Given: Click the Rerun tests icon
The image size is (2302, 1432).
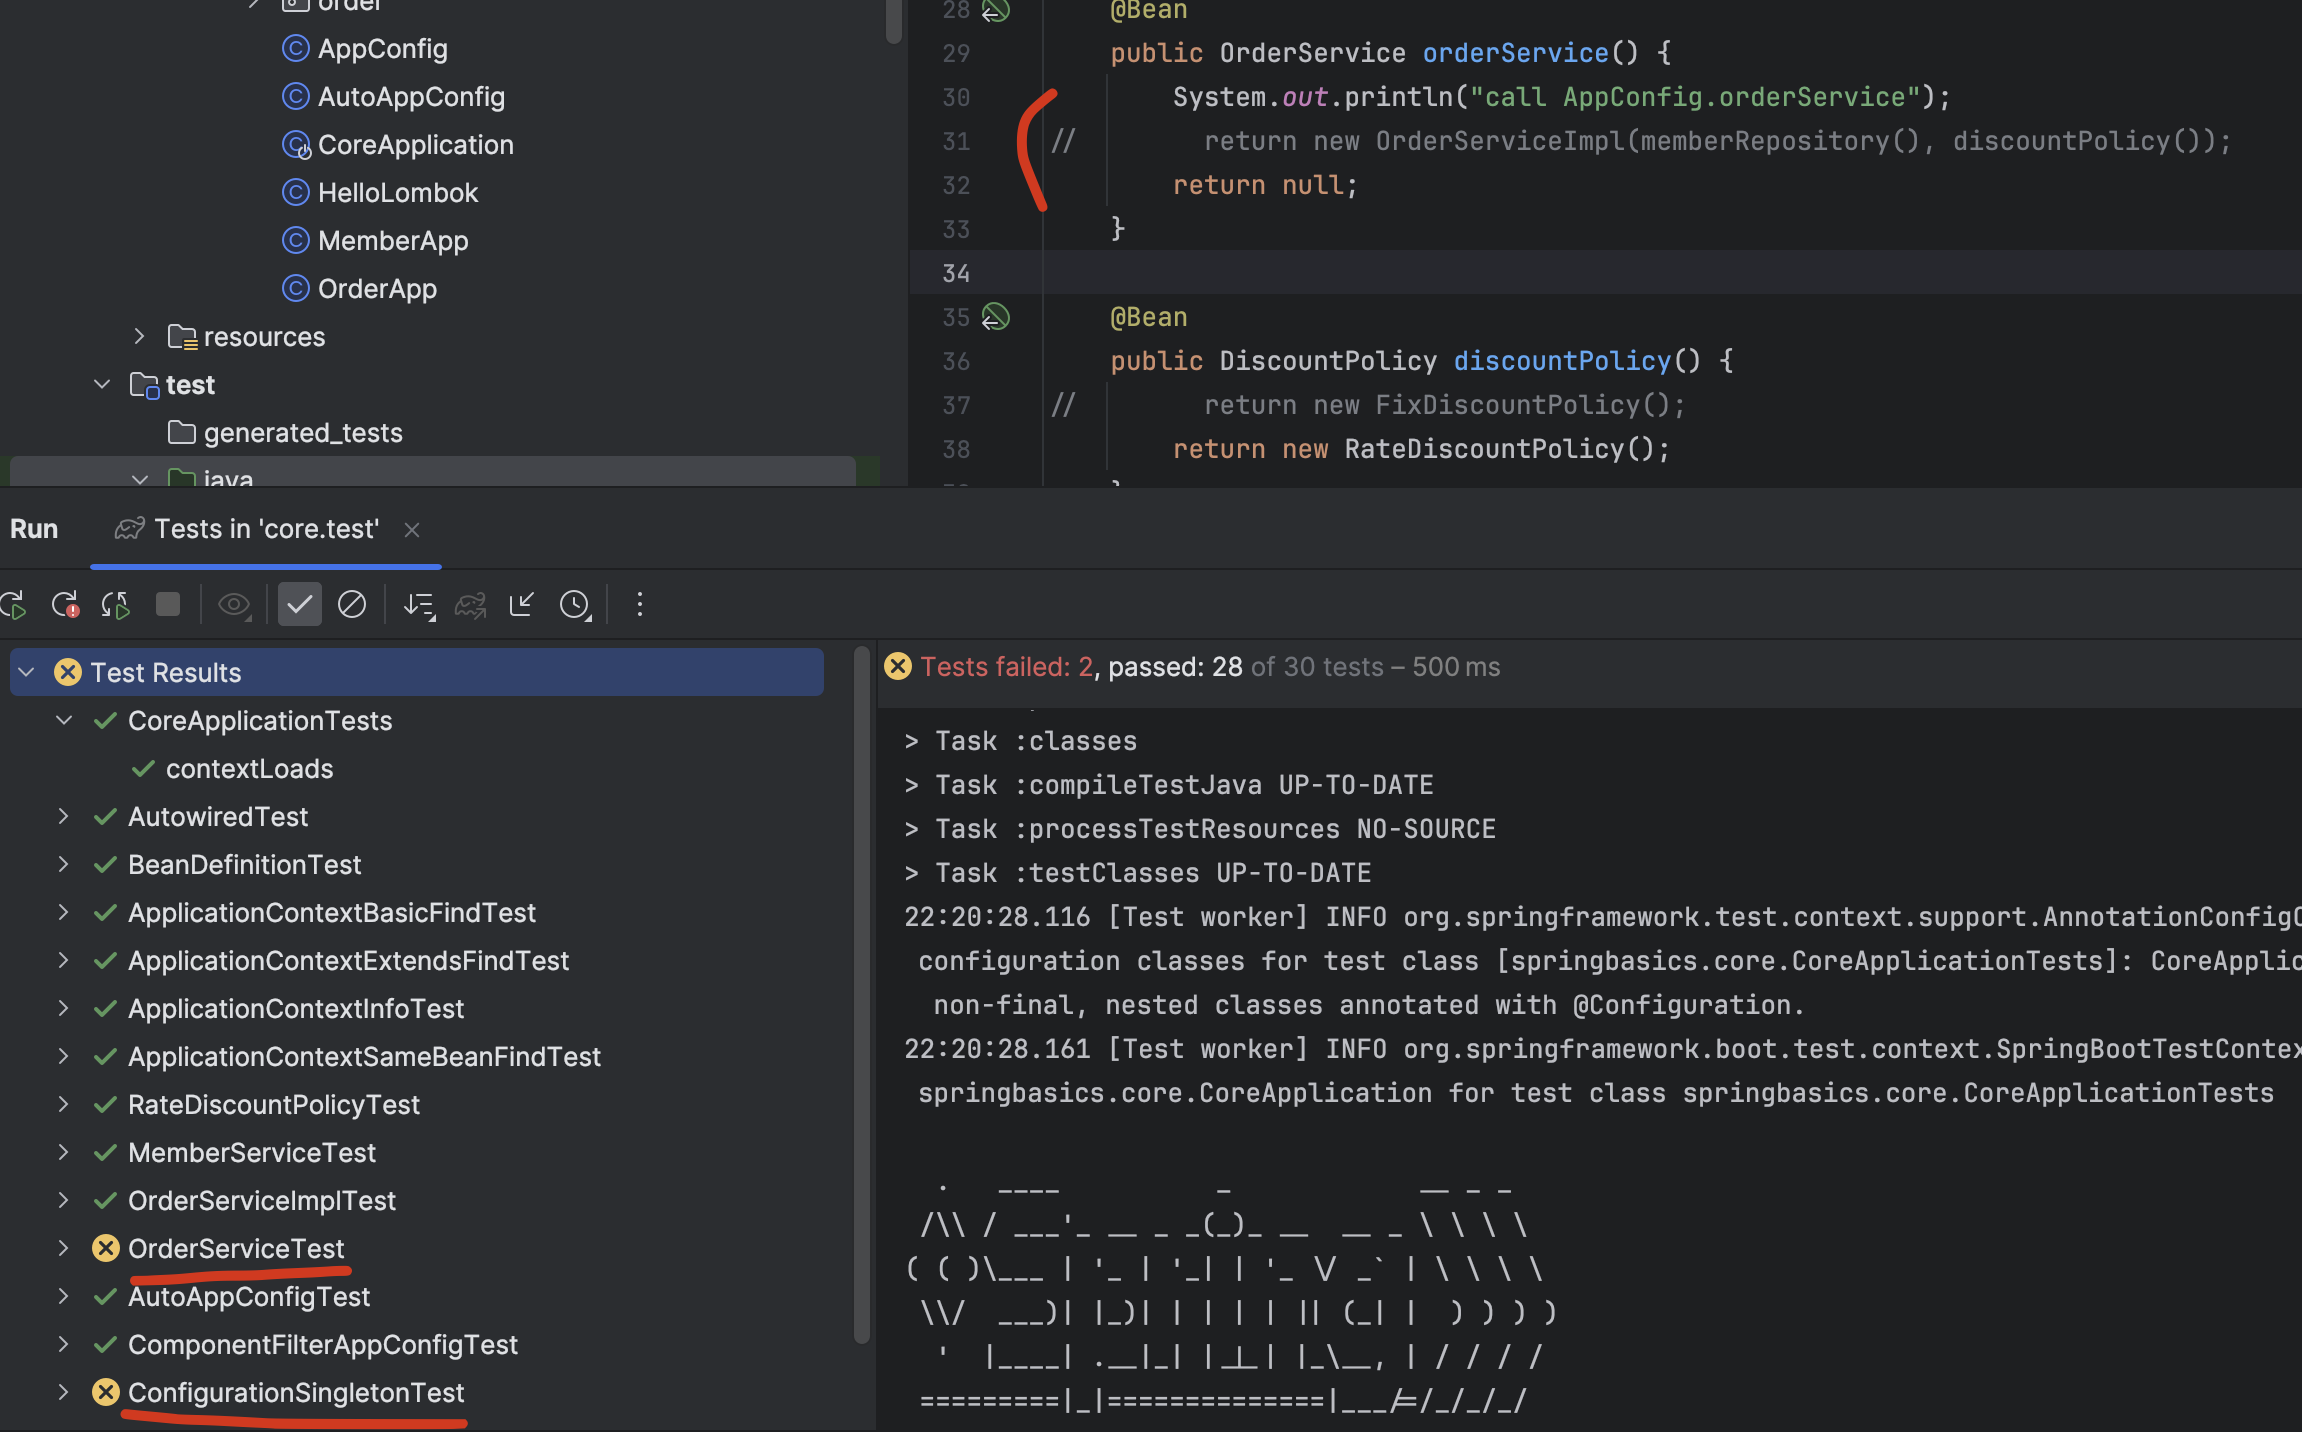Looking at the screenshot, I should 13,605.
